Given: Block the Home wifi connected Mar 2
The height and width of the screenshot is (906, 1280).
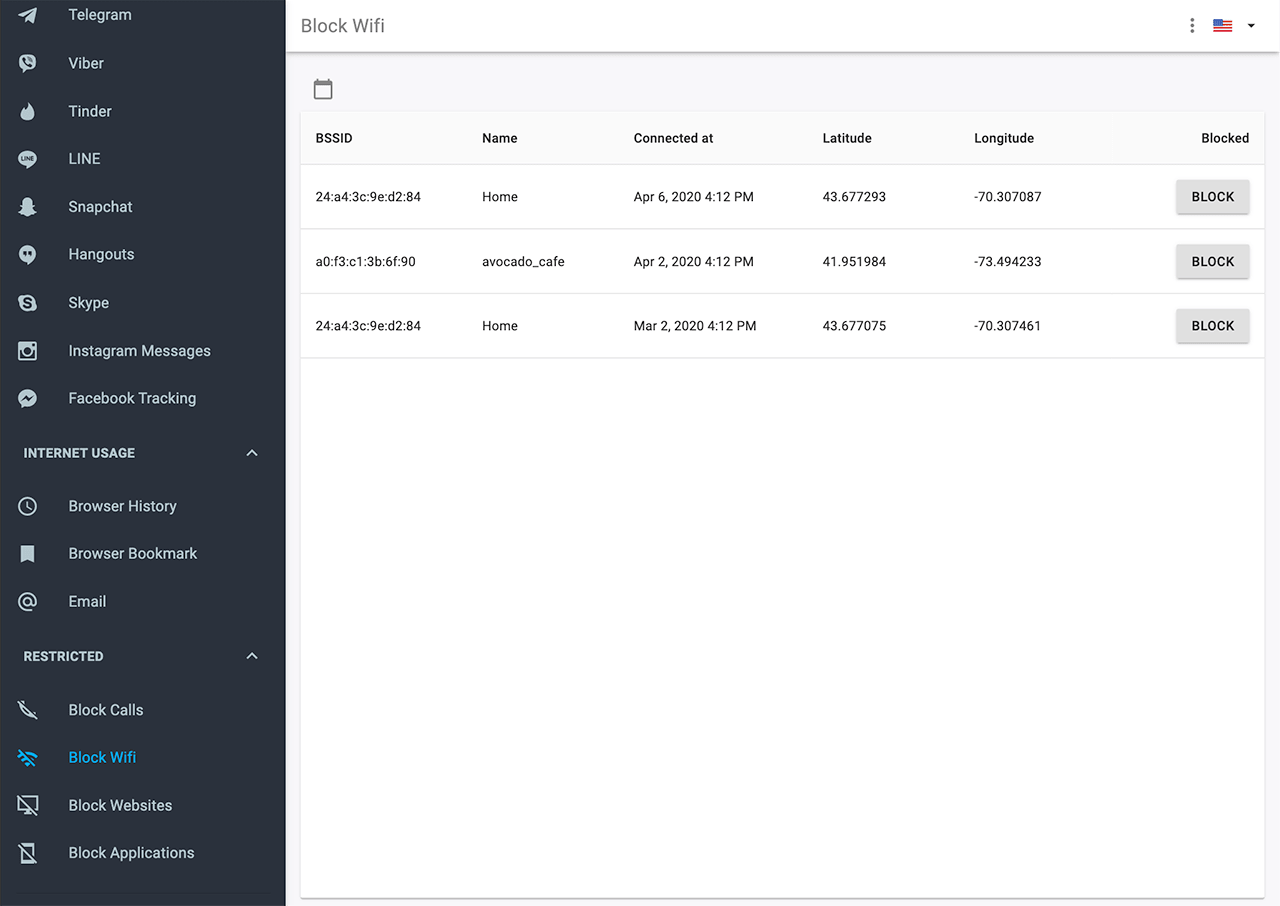Looking at the screenshot, I should pyautogui.click(x=1212, y=326).
